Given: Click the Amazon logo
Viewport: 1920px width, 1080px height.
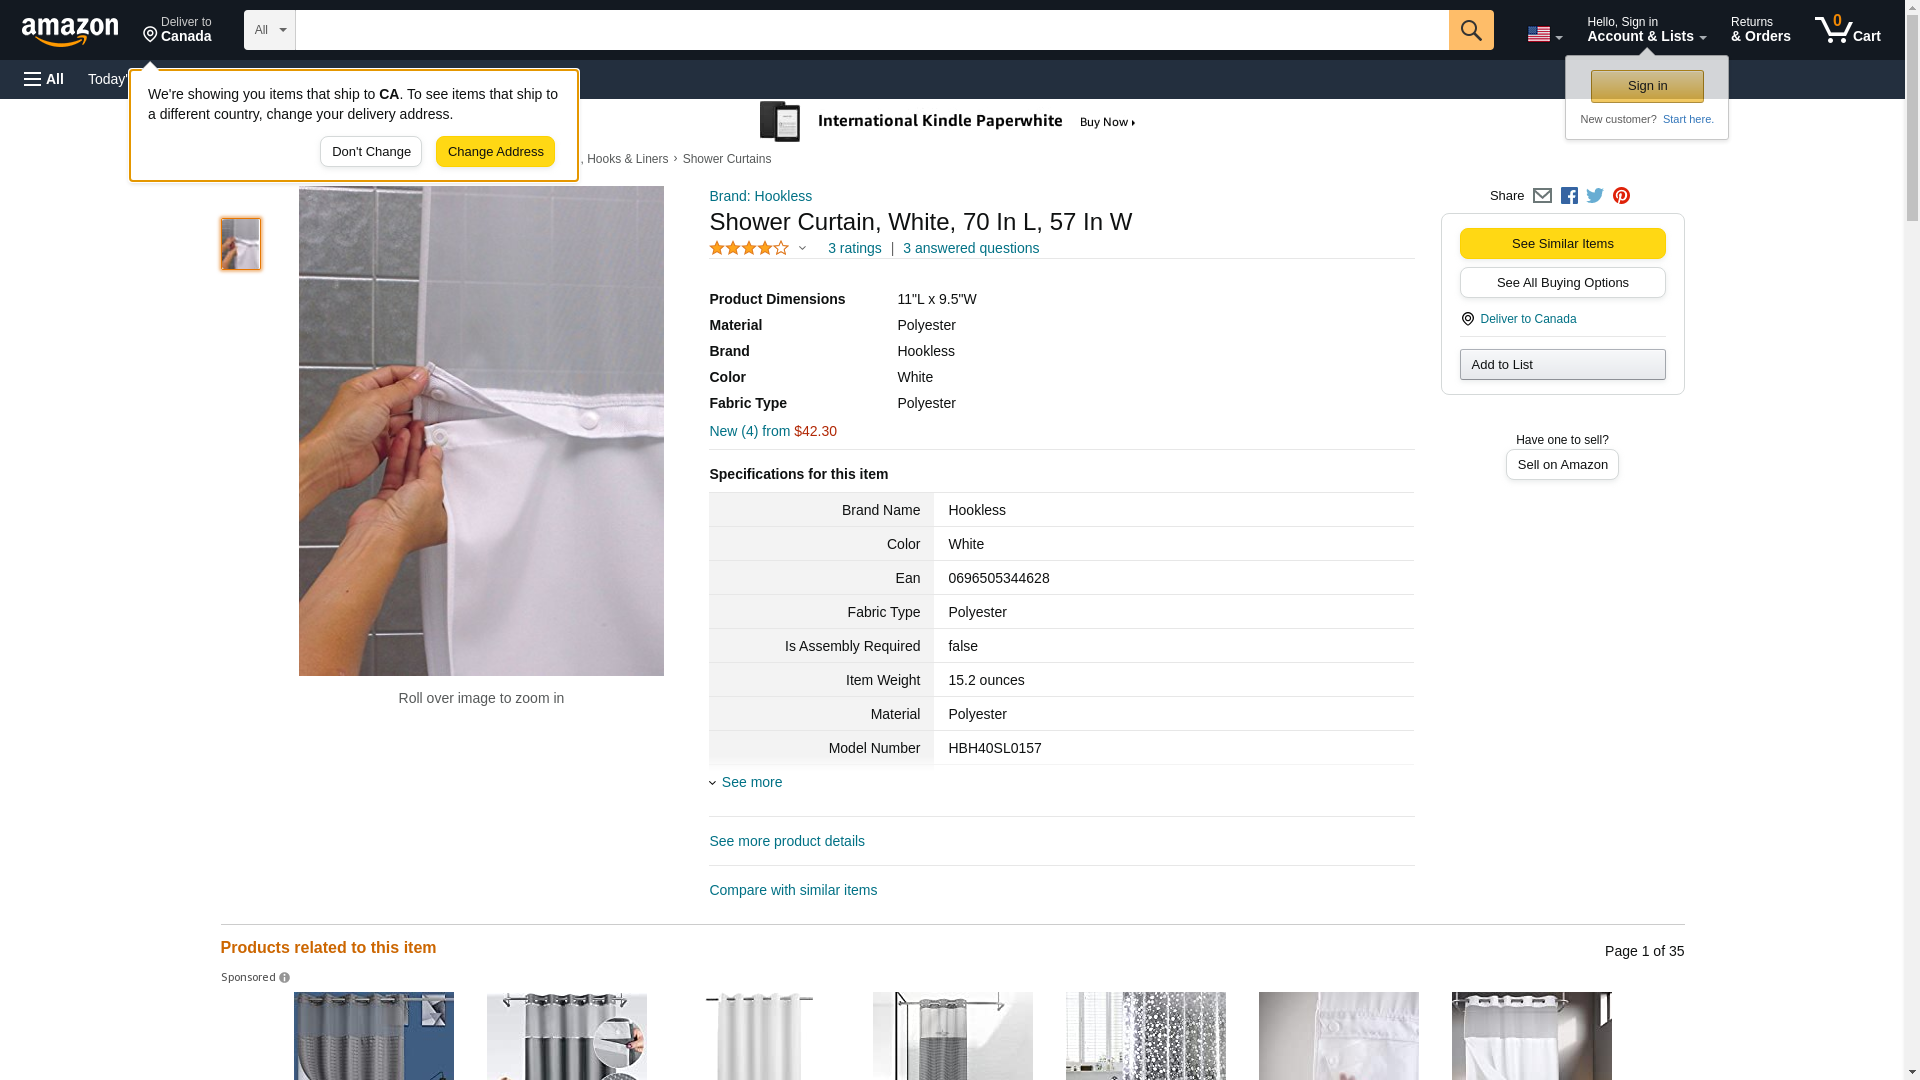Looking at the screenshot, I should click(70, 31).
